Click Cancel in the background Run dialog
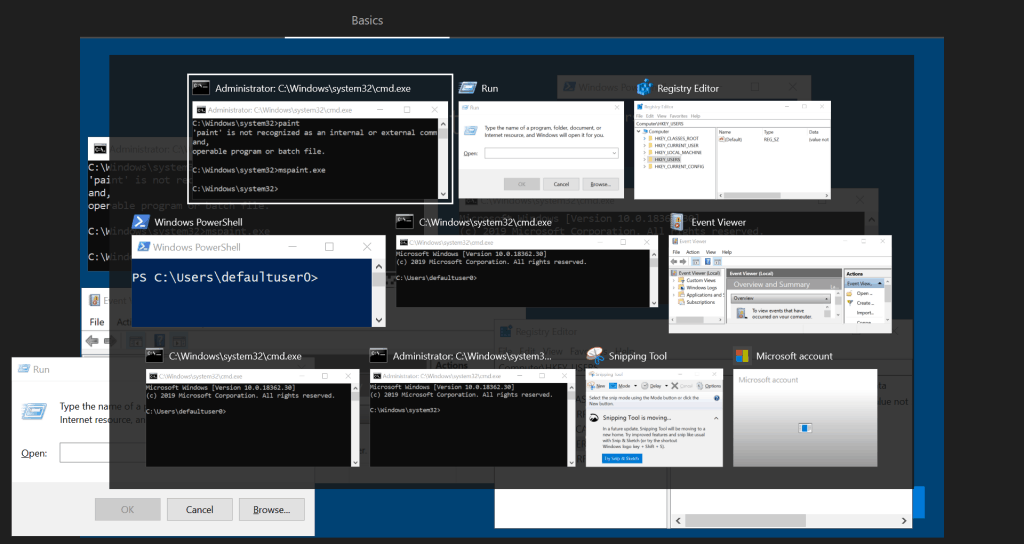Screen dimensions: 1024x544 click(x=199, y=509)
